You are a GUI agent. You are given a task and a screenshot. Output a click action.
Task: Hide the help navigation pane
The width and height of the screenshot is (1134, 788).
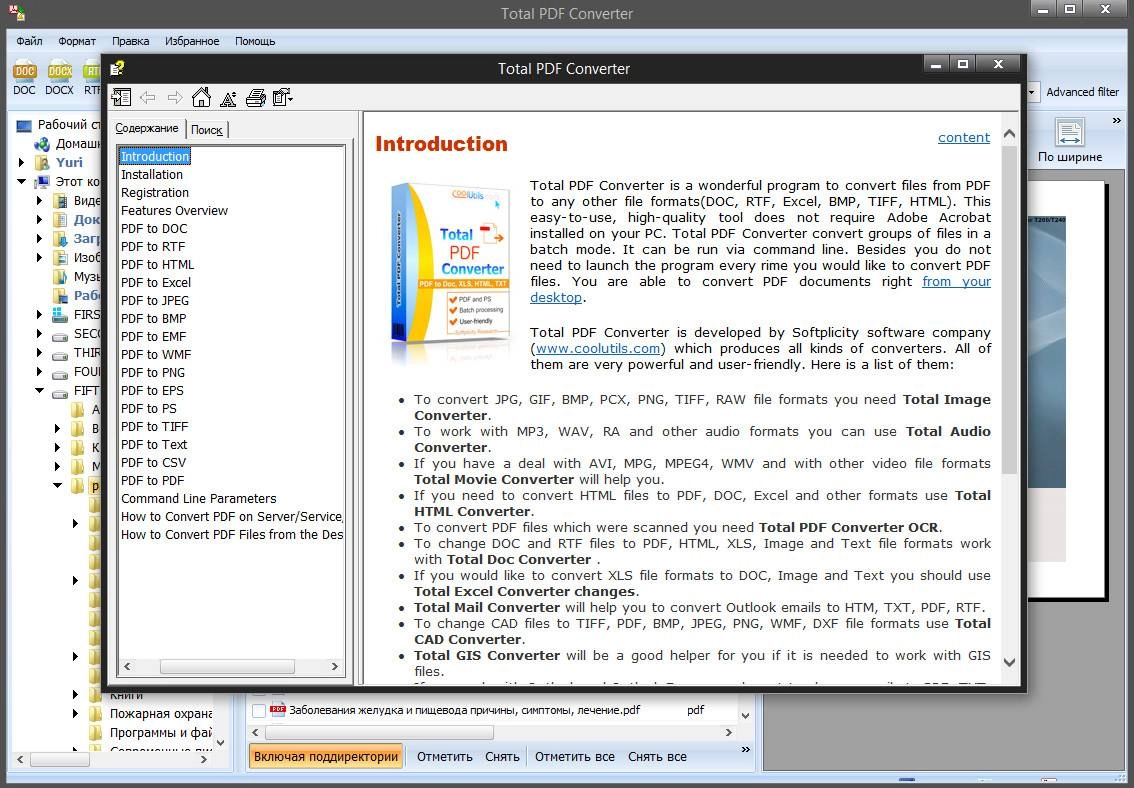point(121,98)
